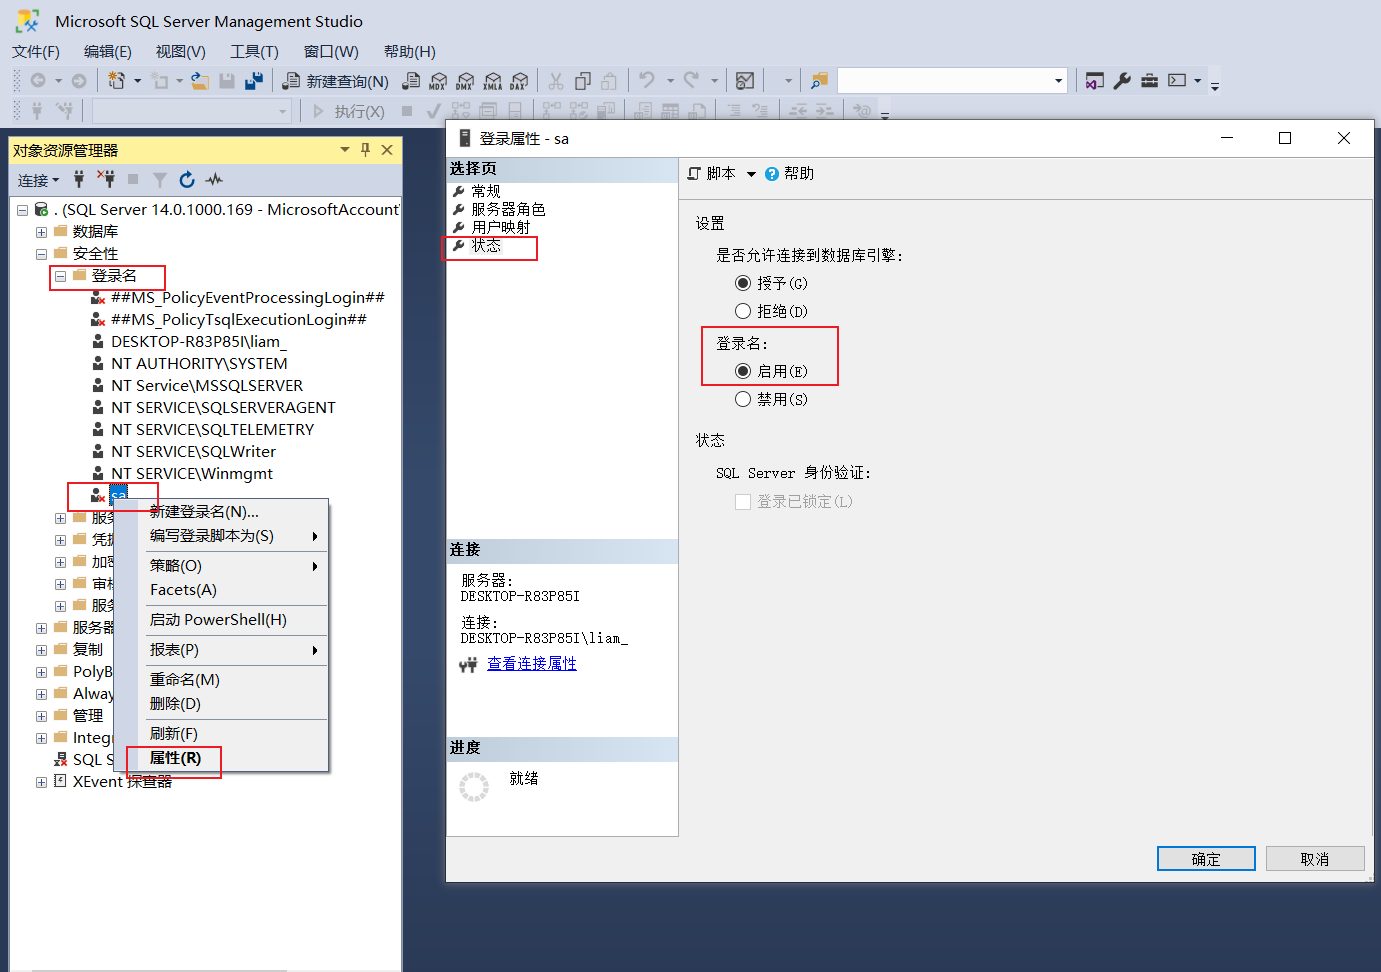The width and height of the screenshot is (1381, 972).
Task: Select the NT AUTHORITY\SYSTEM login
Action: tap(199, 364)
